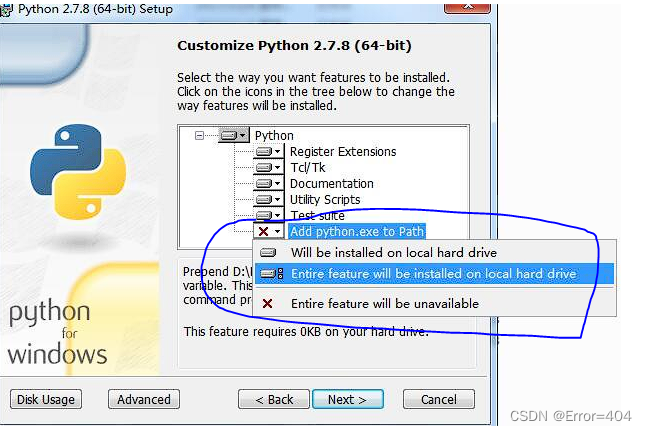Click the red X icon beside unavailable option

click(267, 304)
